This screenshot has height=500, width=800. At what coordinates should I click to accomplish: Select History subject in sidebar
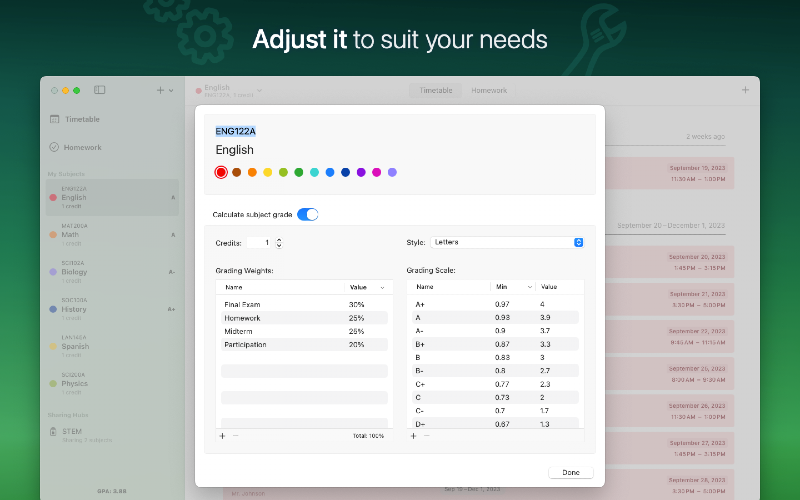point(112,309)
